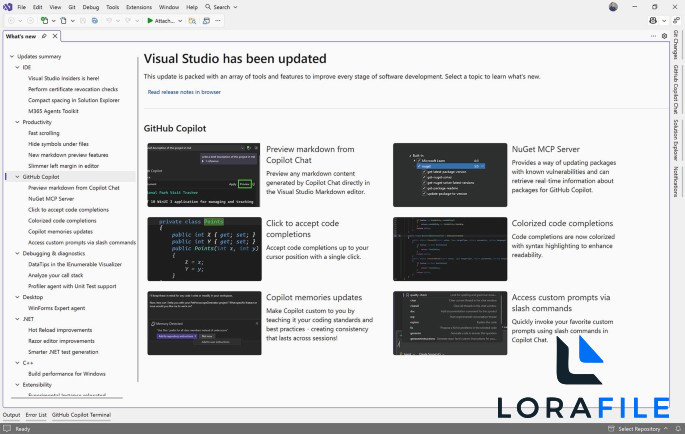Open the Copilot badge dropdown arrow
This screenshot has height=434, width=685.
[664, 21]
